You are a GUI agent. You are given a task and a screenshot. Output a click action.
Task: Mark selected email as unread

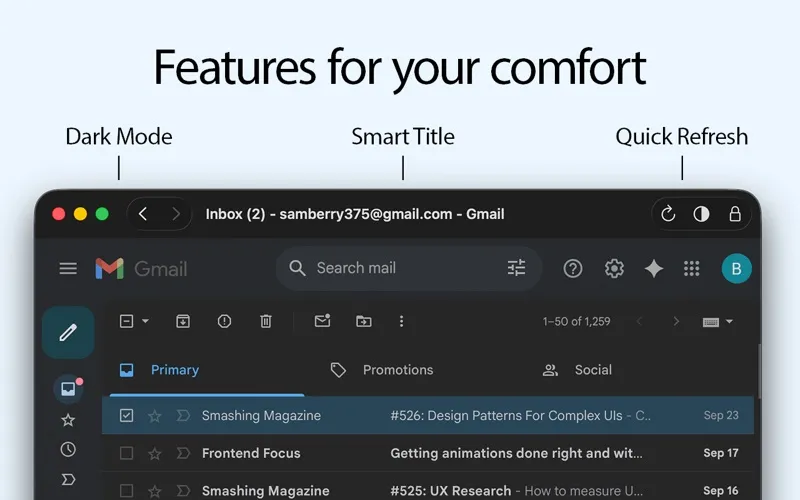click(x=322, y=321)
